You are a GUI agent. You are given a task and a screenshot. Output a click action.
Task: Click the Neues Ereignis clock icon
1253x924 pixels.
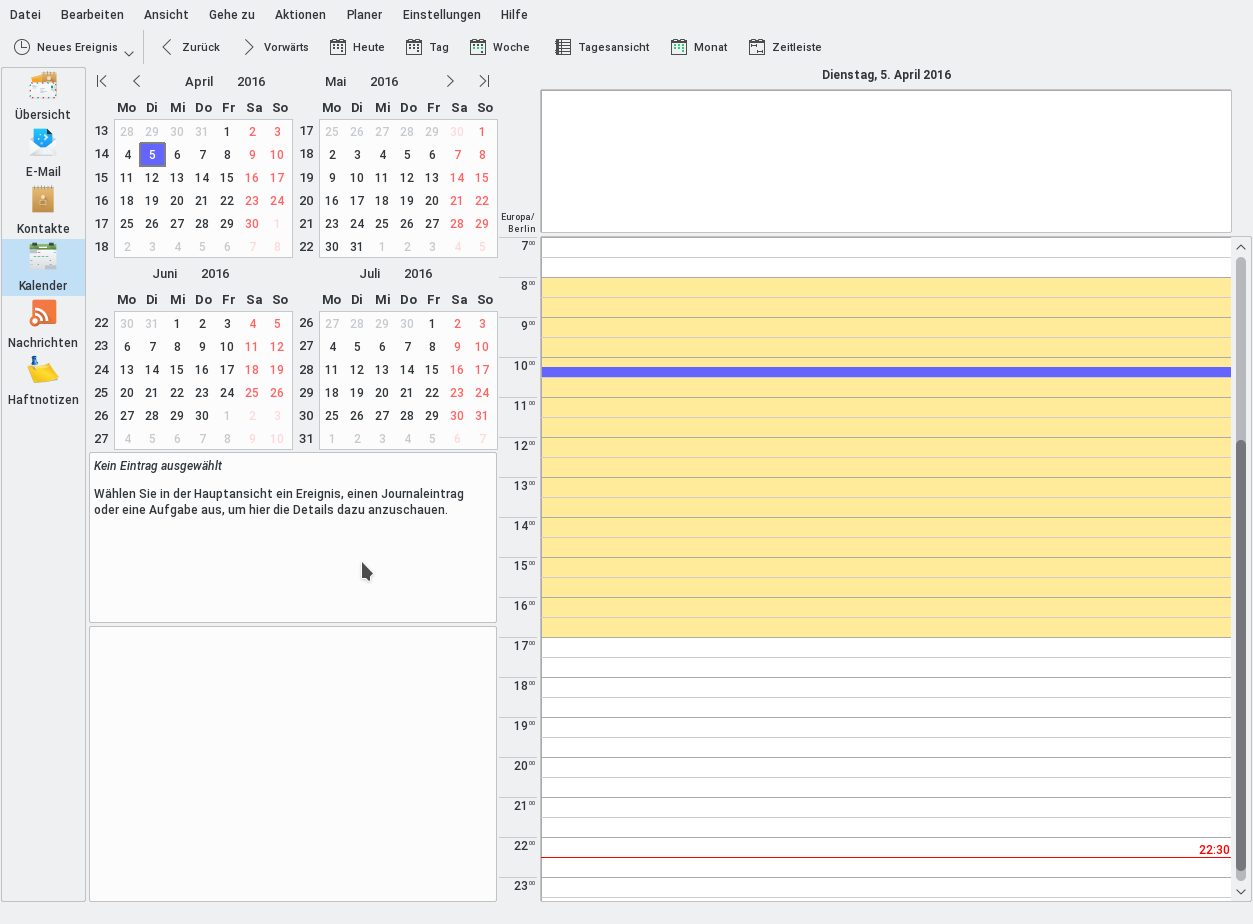coord(22,47)
